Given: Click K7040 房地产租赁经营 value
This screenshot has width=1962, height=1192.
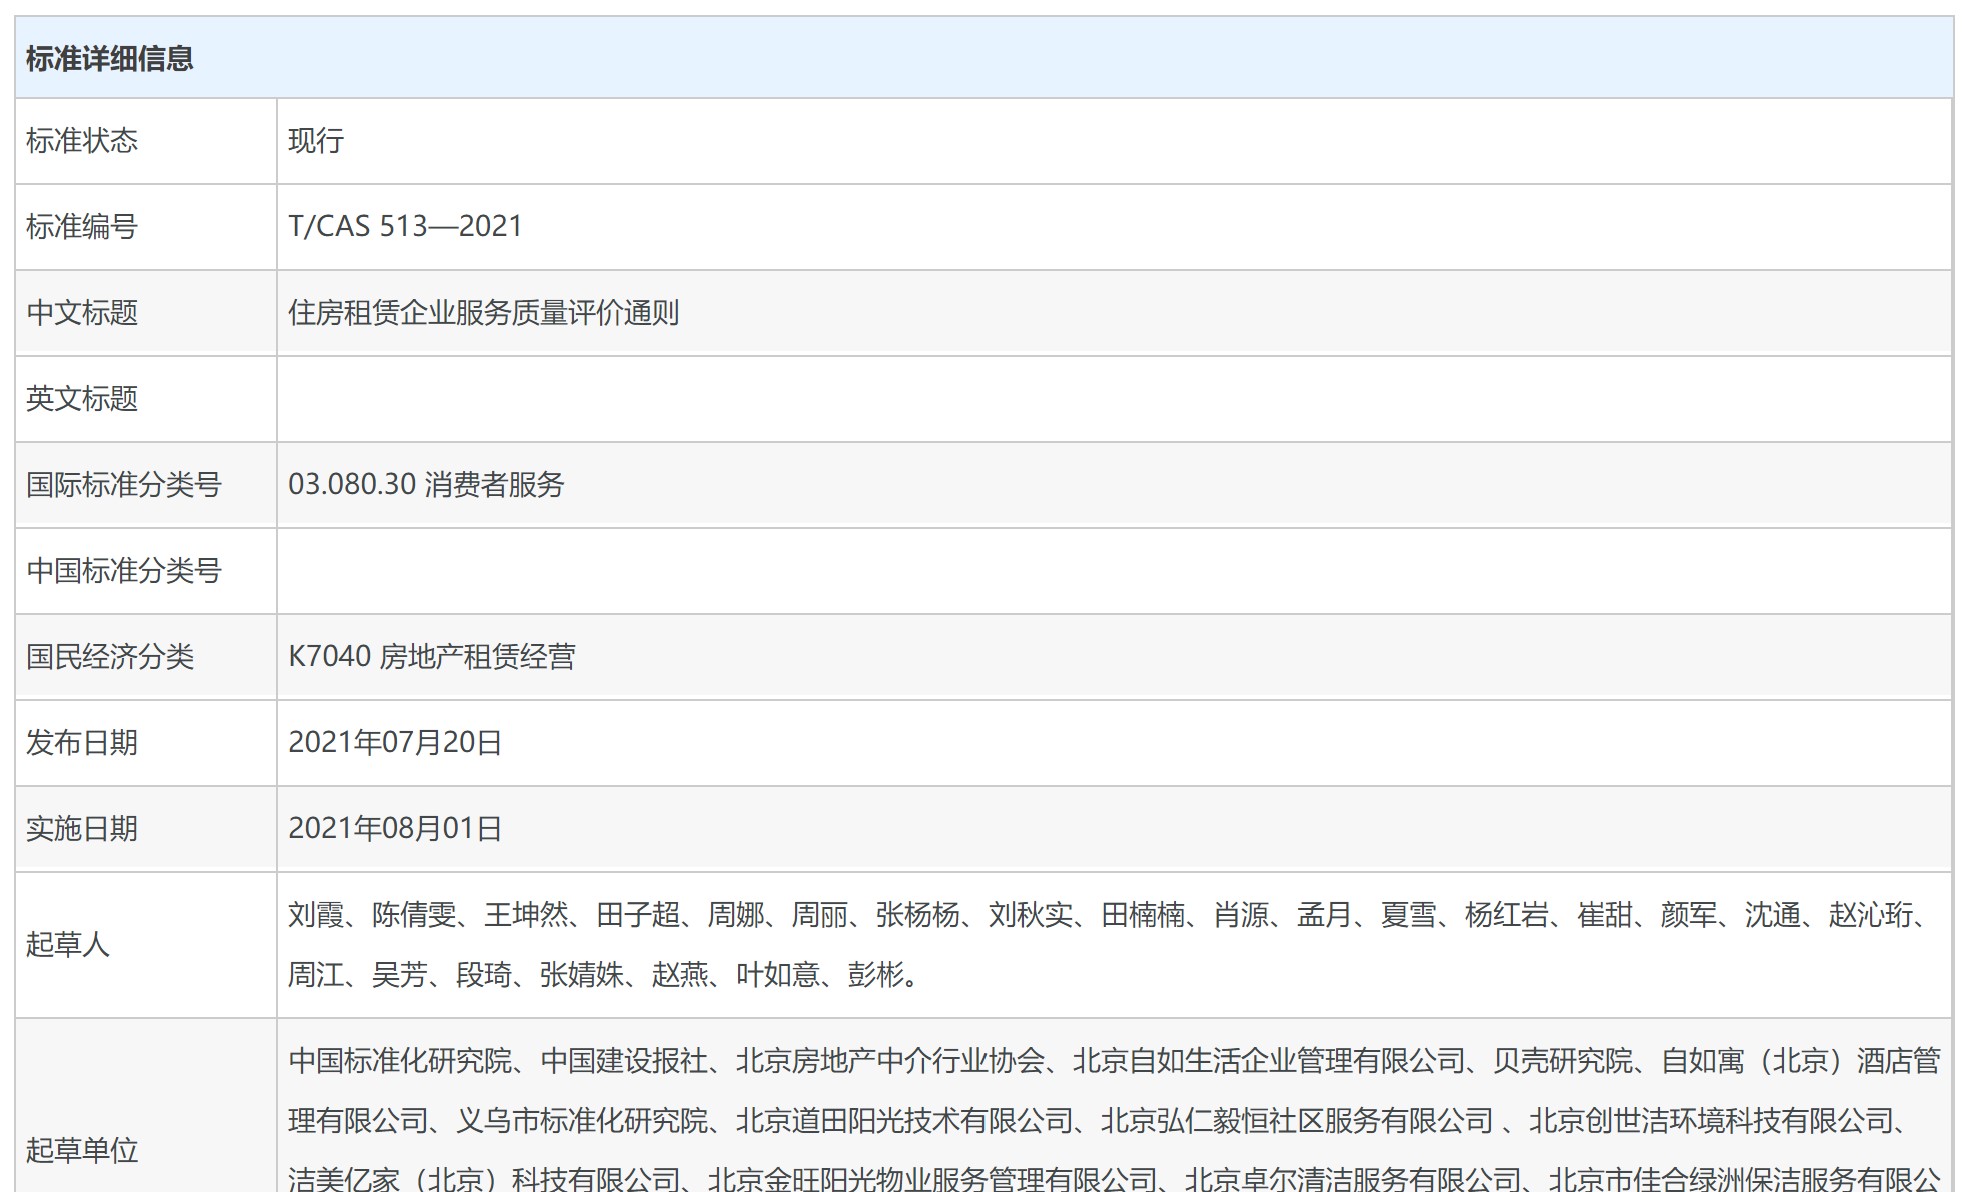Looking at the screenshot, I should [431, 657].
